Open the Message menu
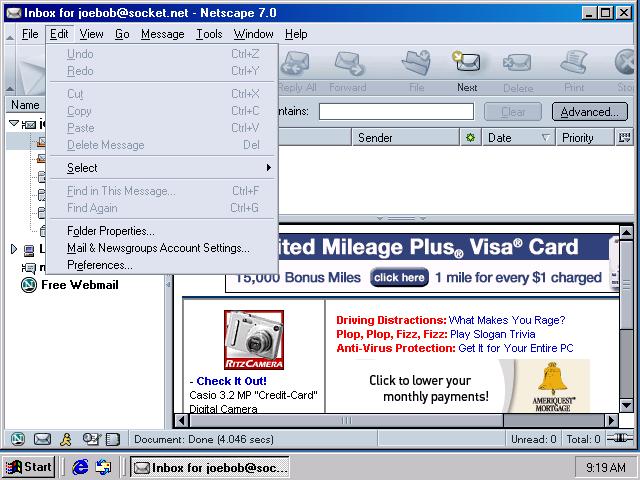 [x=162, y=34]
